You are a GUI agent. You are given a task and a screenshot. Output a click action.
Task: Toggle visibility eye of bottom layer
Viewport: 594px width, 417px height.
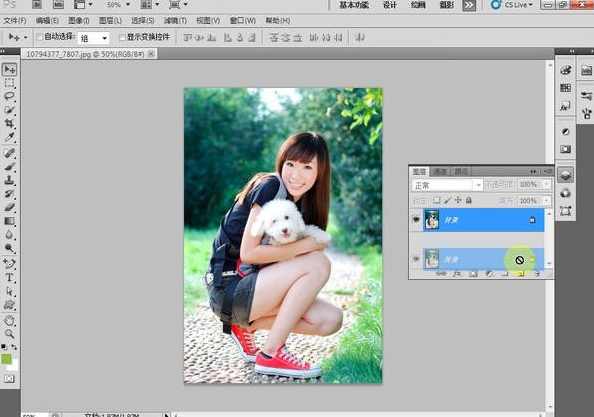[x=416, y=259]
